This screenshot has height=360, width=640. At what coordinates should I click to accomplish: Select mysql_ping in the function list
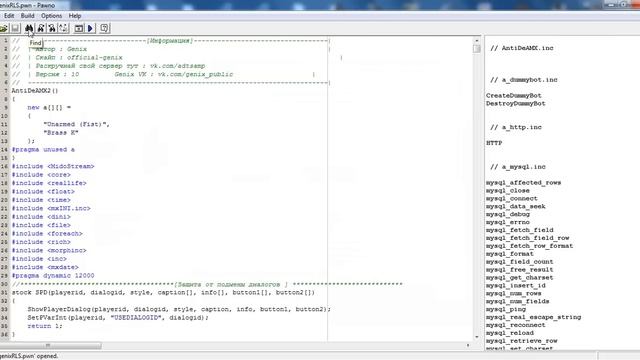coord(505,309)
